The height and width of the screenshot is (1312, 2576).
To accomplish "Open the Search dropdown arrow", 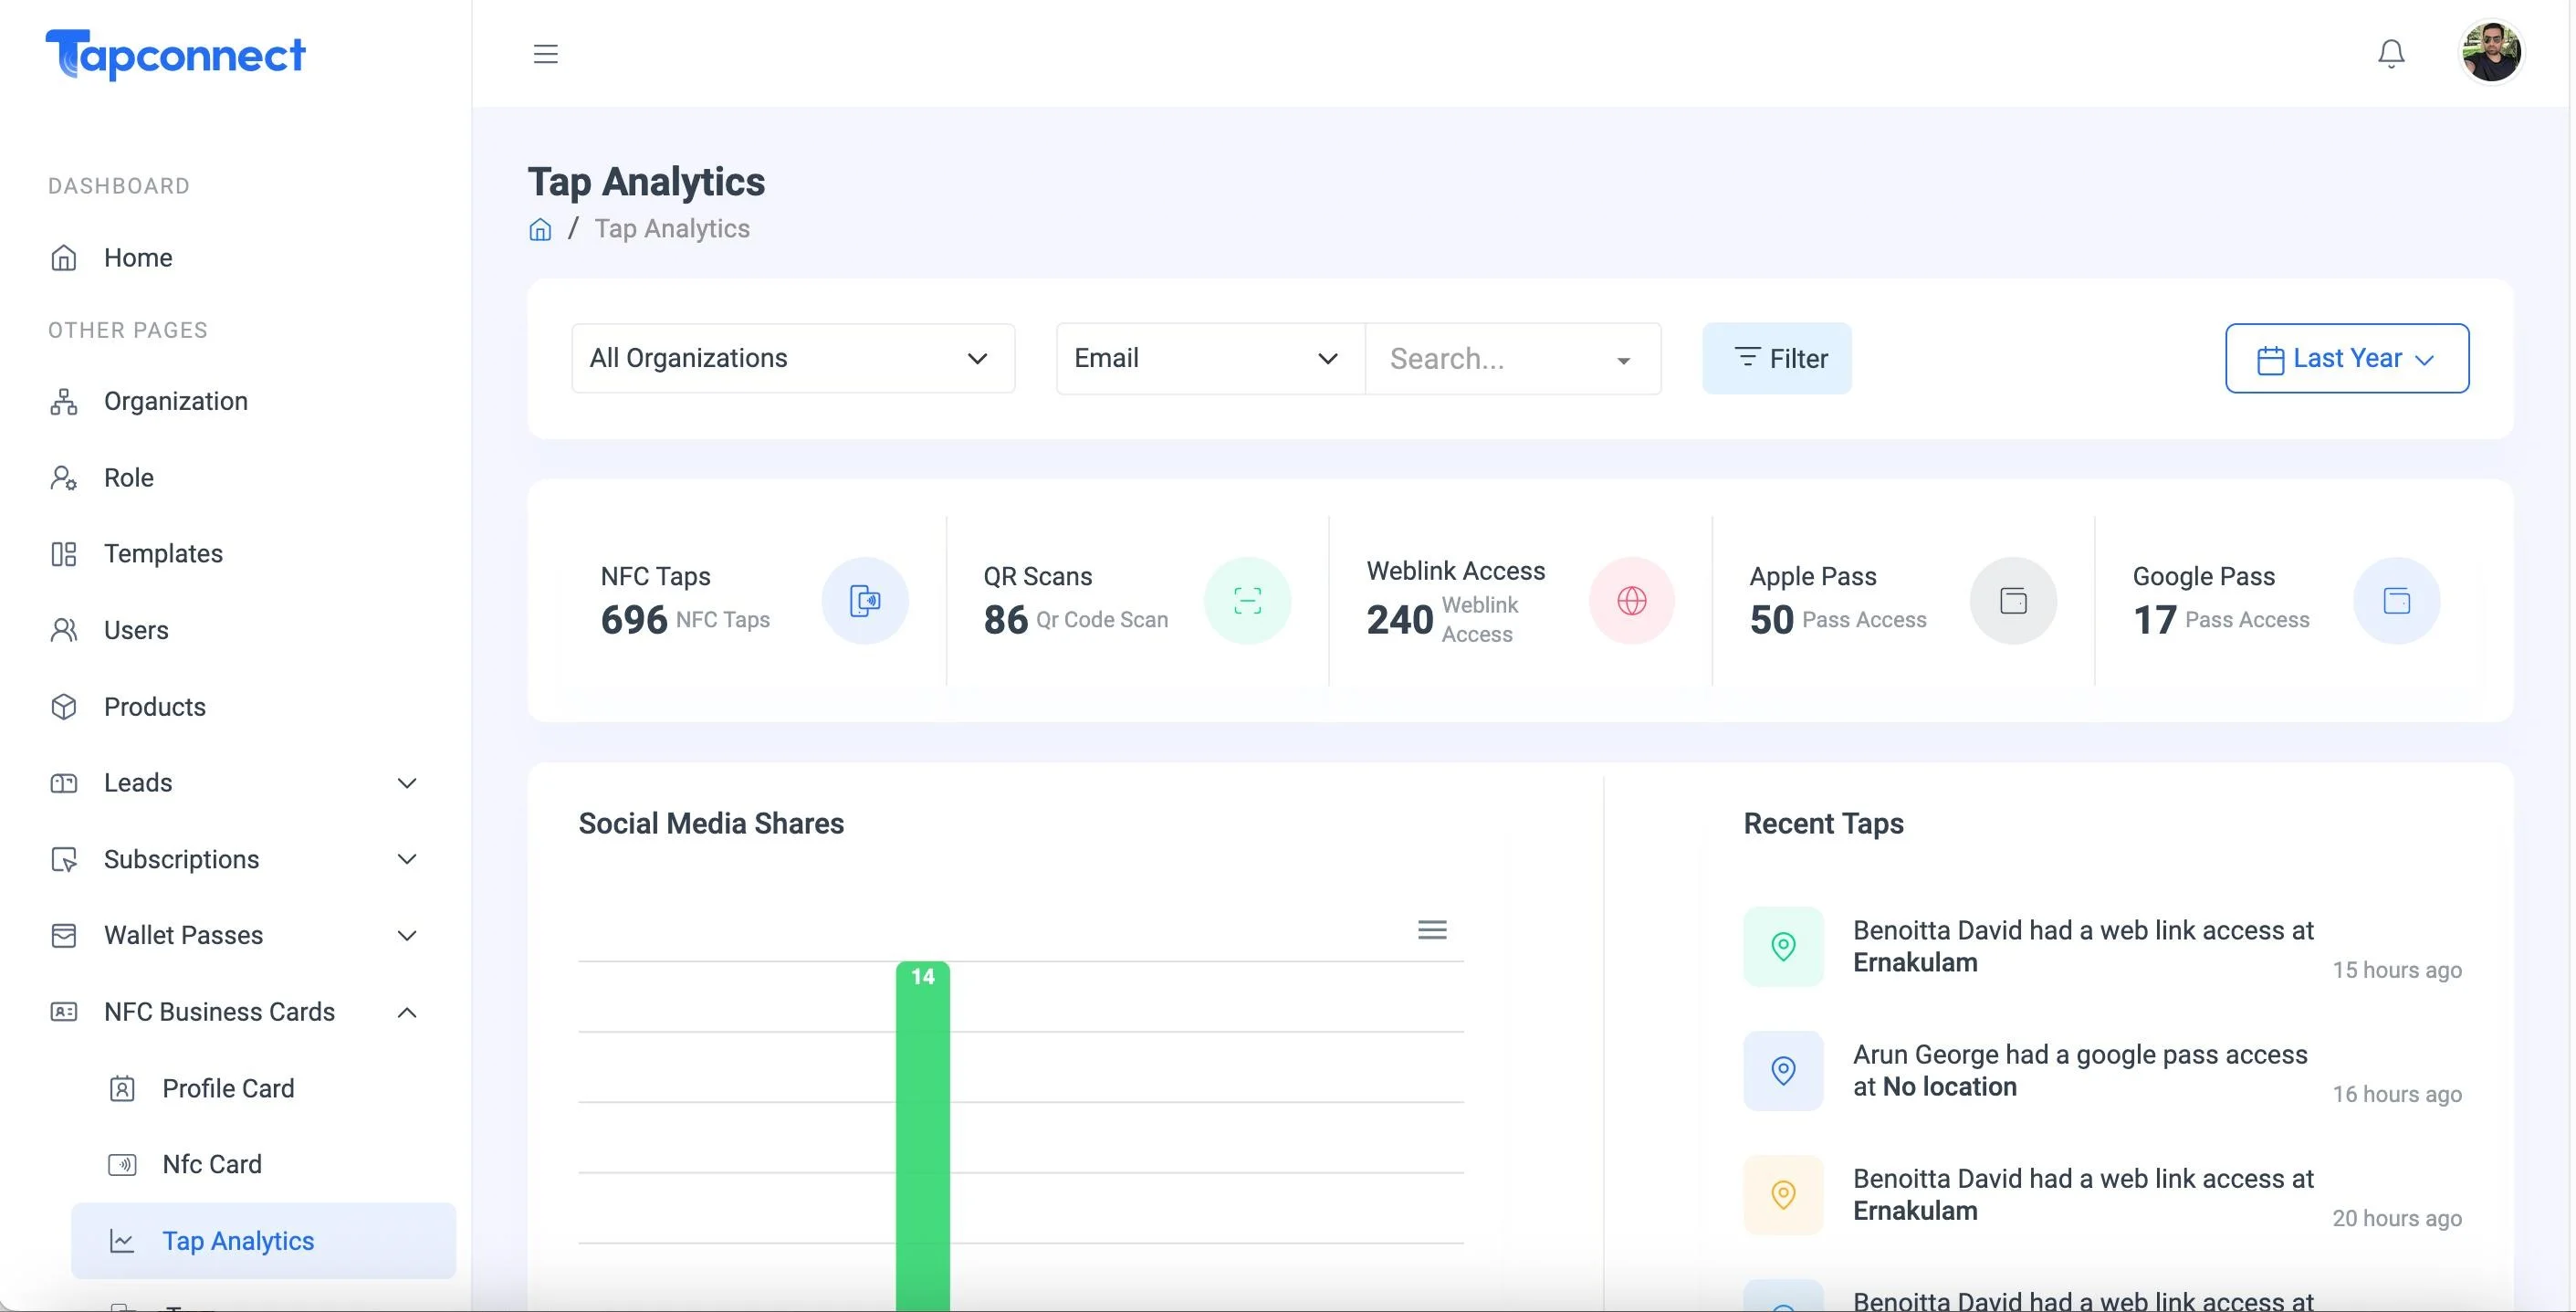I will 1623,360.
